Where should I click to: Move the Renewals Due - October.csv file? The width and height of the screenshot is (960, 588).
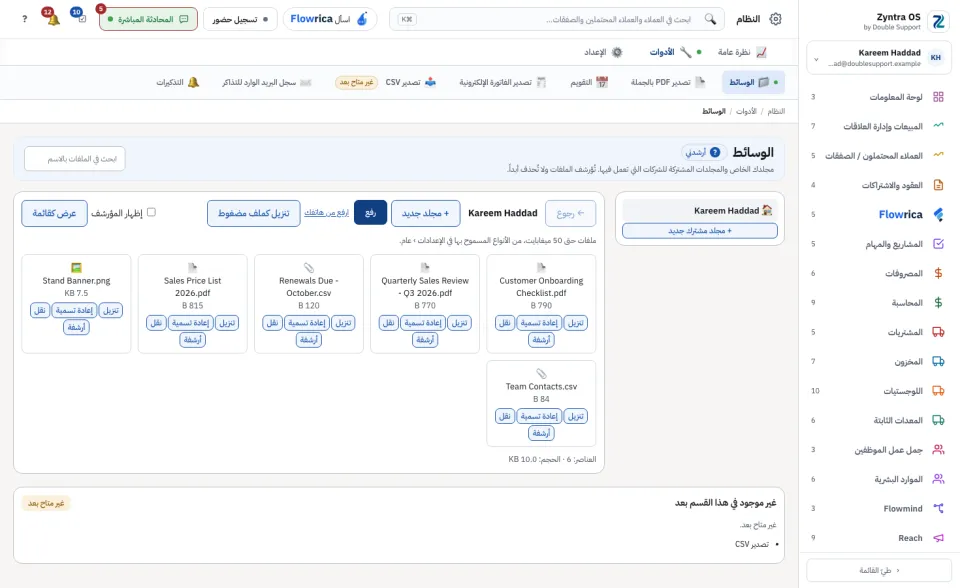pyautogui.click(x=272, y=323)
